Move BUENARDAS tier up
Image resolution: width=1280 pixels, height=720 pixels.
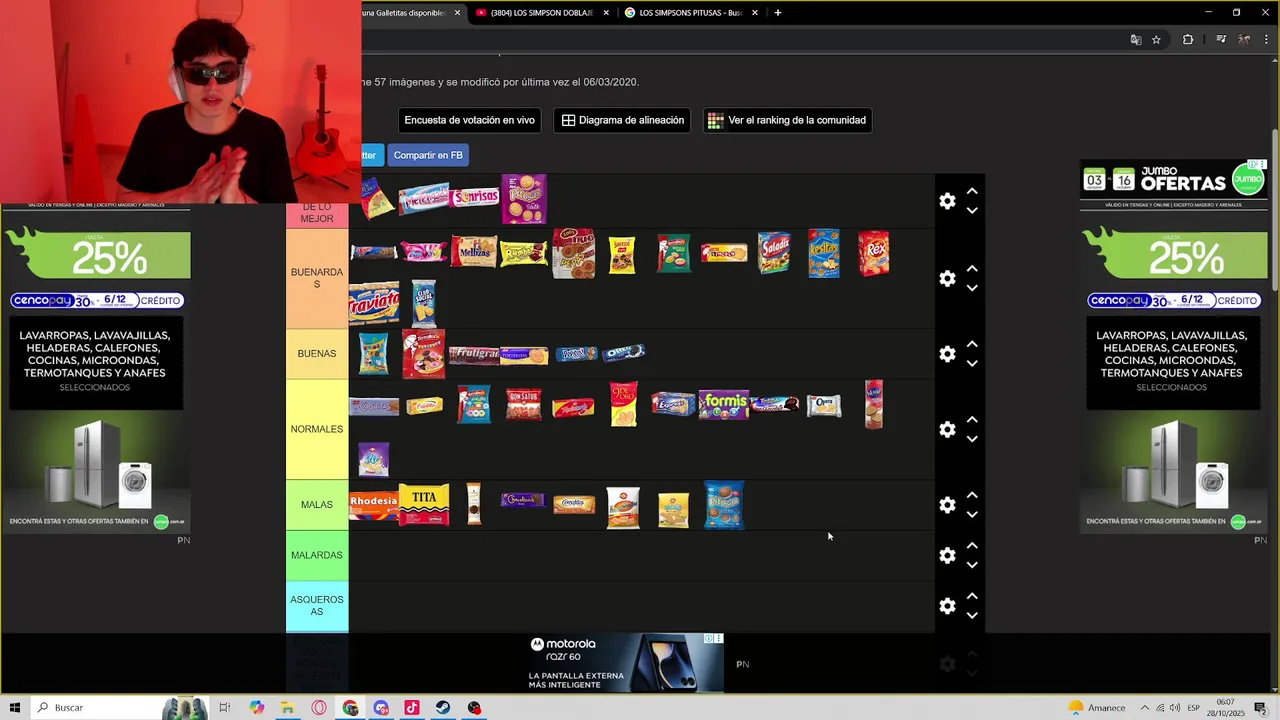point(972,268)
